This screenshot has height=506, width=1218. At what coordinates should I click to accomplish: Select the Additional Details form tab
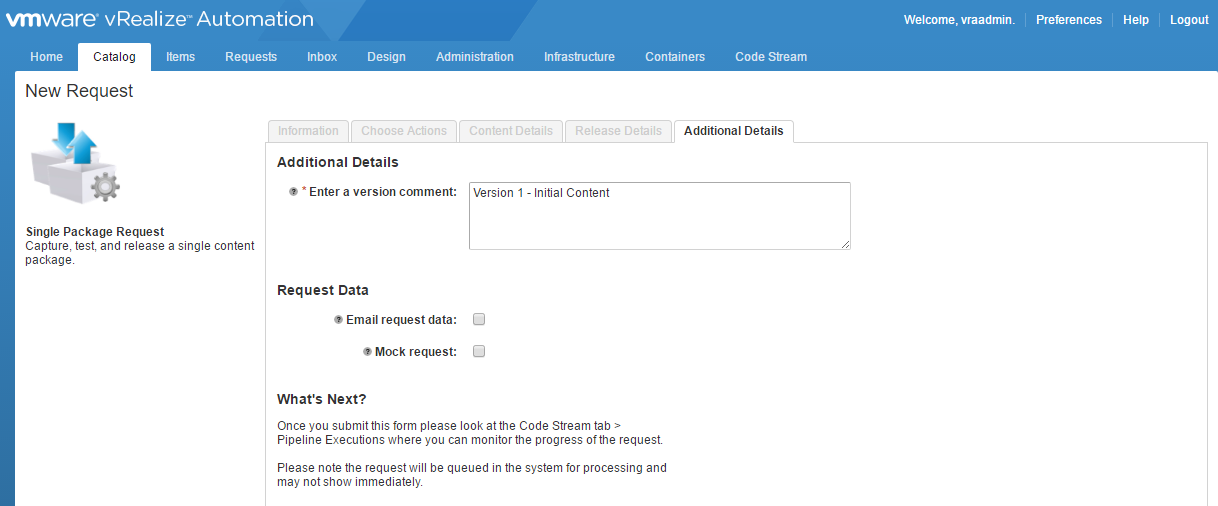point(733,131)
